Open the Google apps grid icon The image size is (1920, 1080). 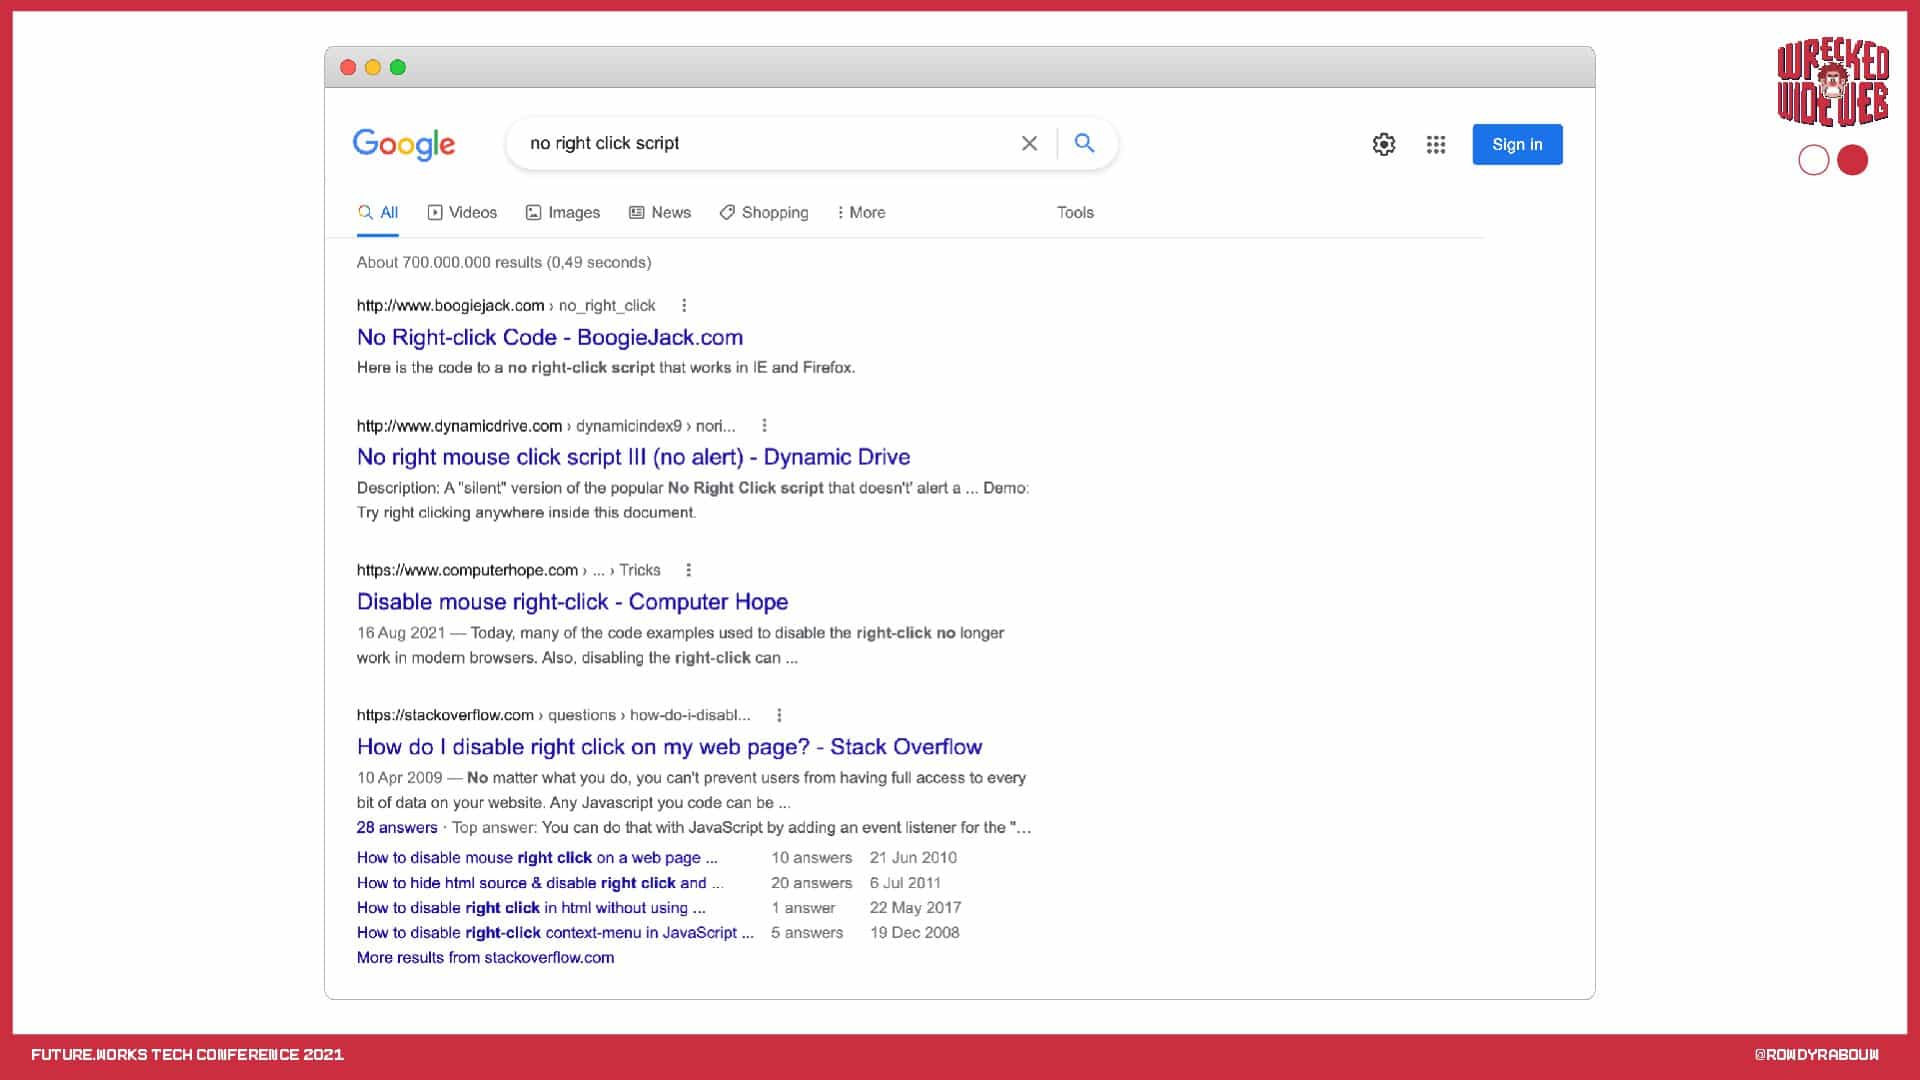tap(1436, 144)
